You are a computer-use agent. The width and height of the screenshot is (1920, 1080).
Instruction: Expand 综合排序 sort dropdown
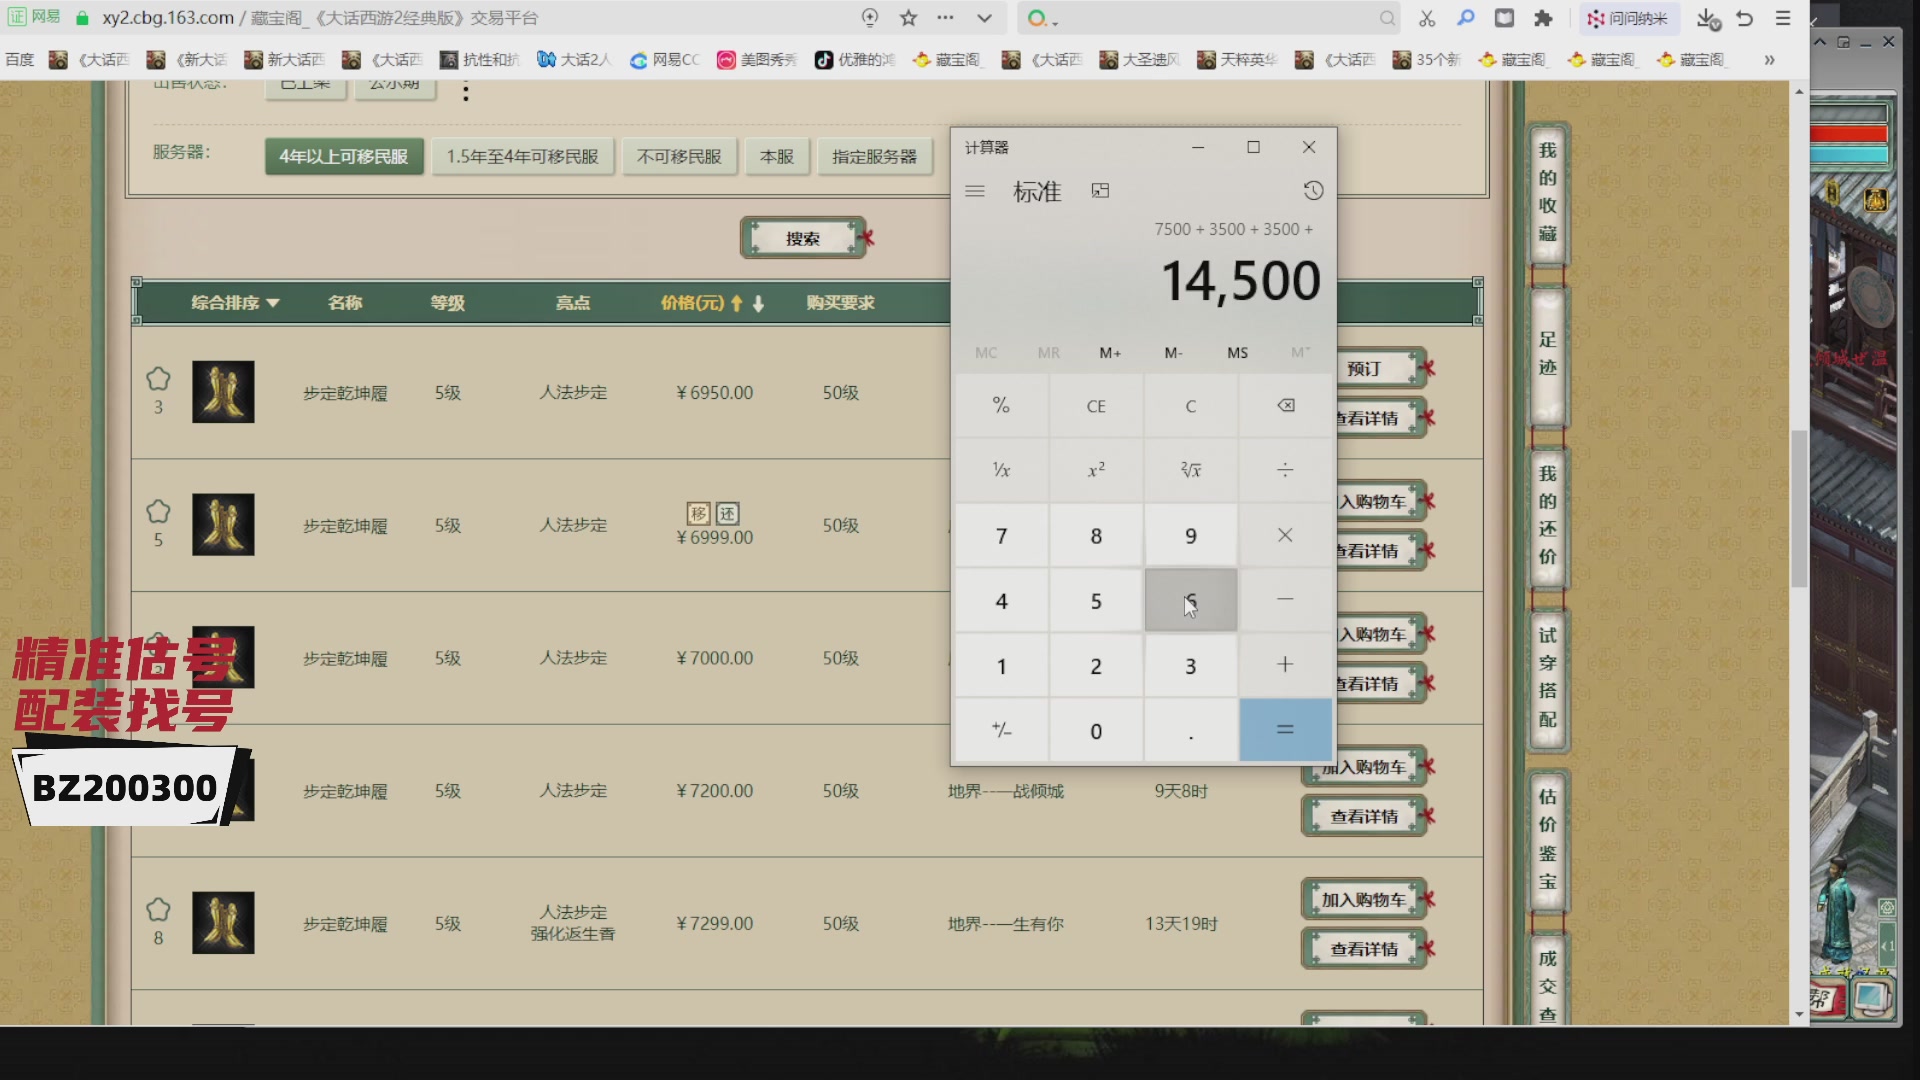click(x=235, y=302)
